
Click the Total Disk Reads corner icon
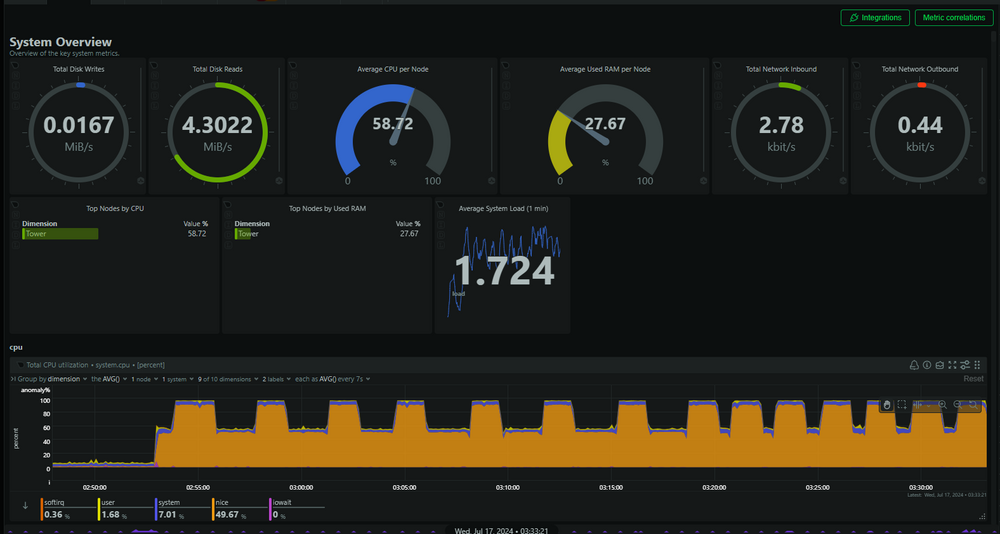(154, 65)
